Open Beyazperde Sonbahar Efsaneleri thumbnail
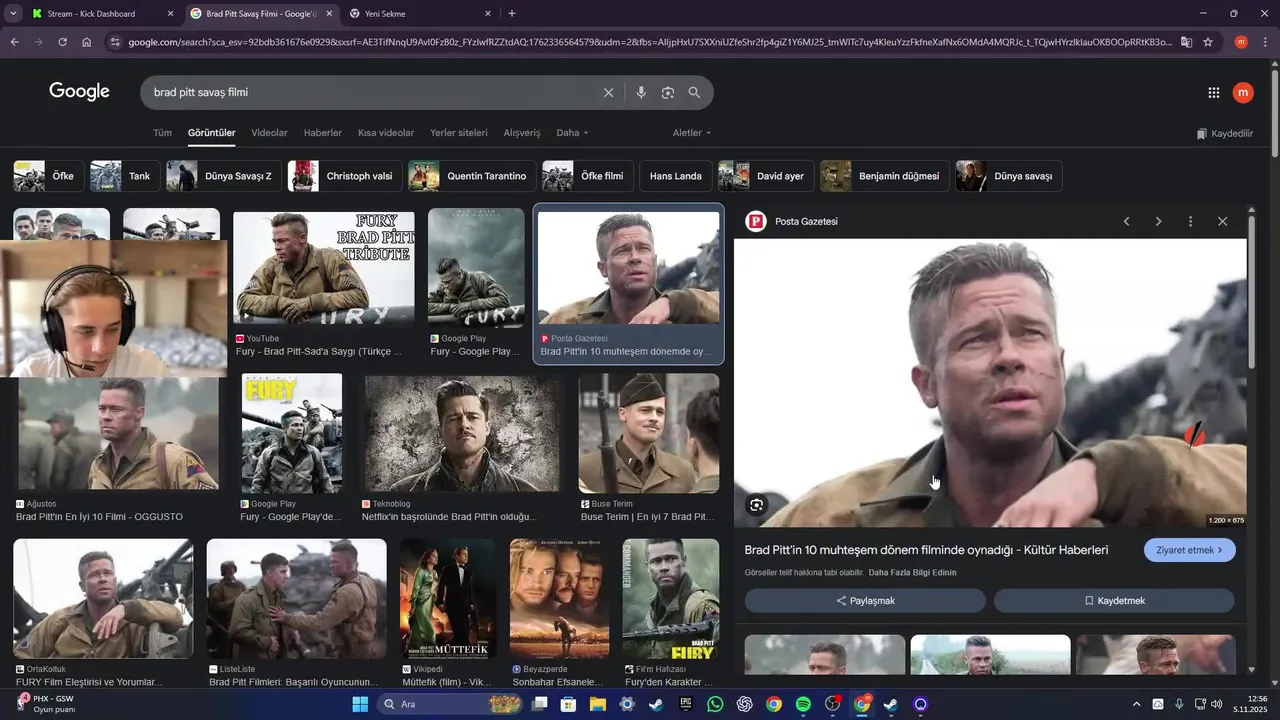The image size is (1280, 720). (559, 598)
